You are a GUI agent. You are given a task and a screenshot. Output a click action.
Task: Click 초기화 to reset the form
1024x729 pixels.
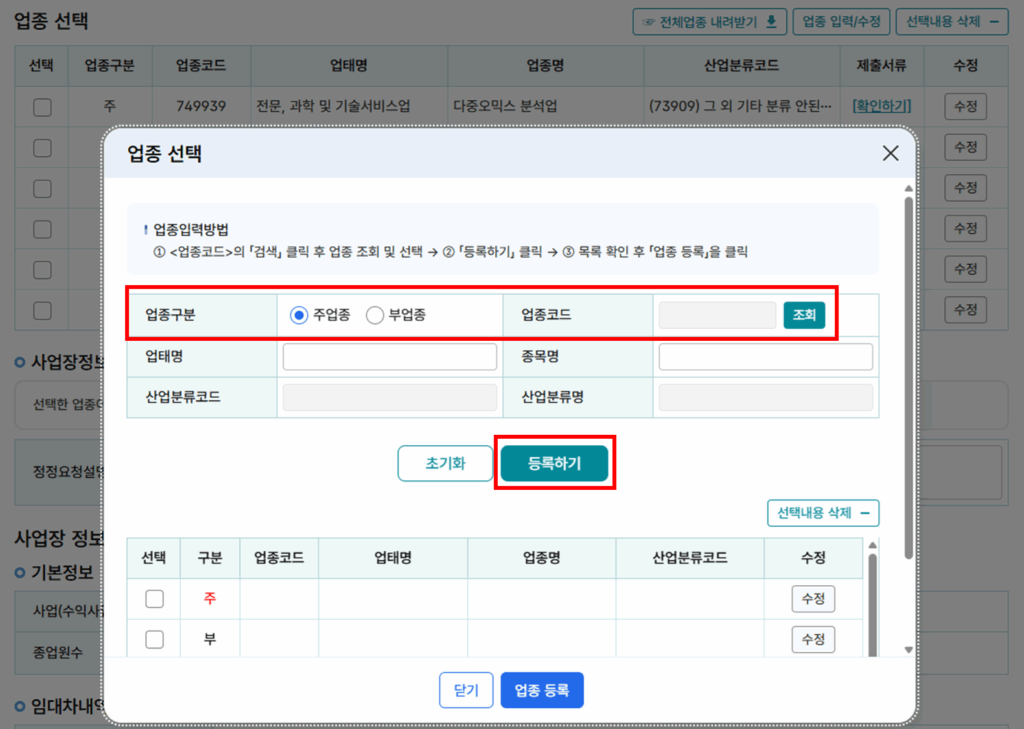(445, 463)
